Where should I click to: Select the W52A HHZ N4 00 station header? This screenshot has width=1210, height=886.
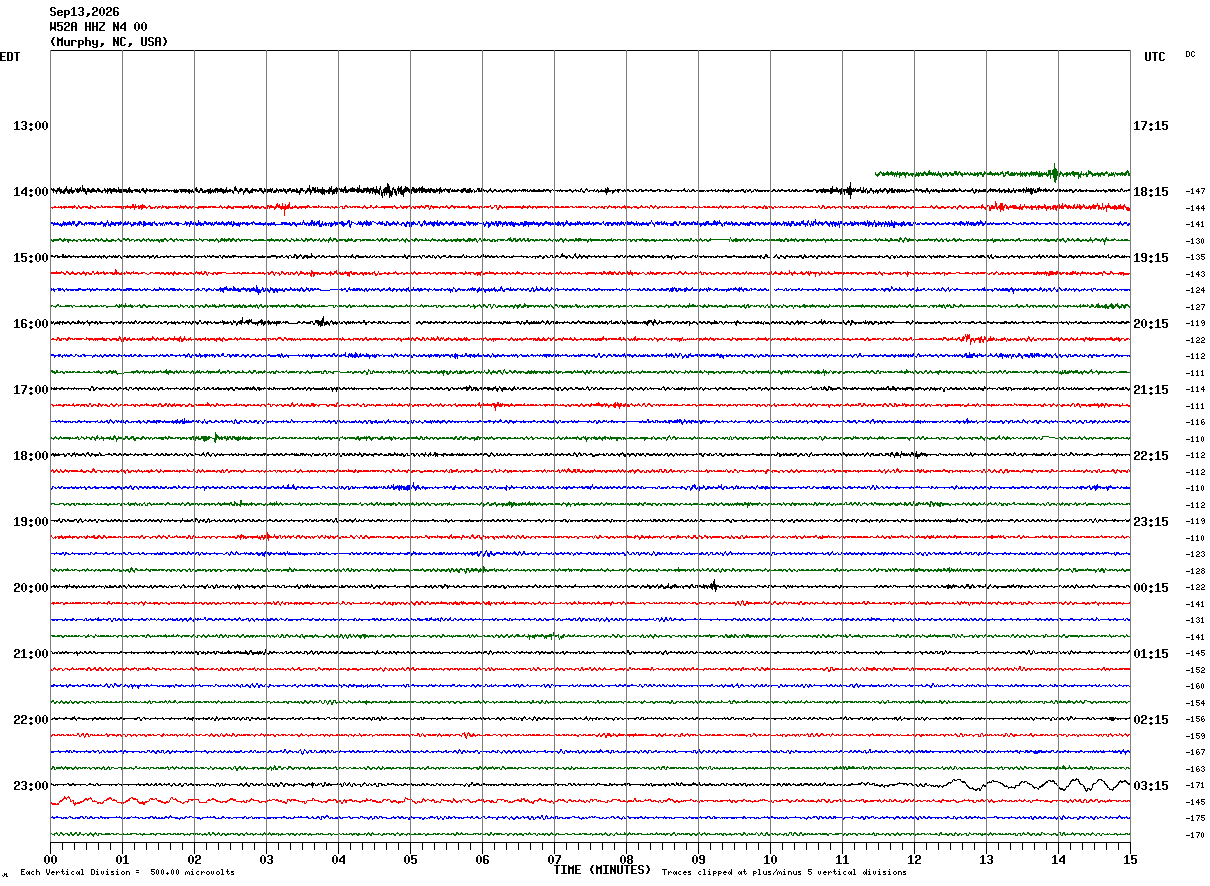click(98, 27)
